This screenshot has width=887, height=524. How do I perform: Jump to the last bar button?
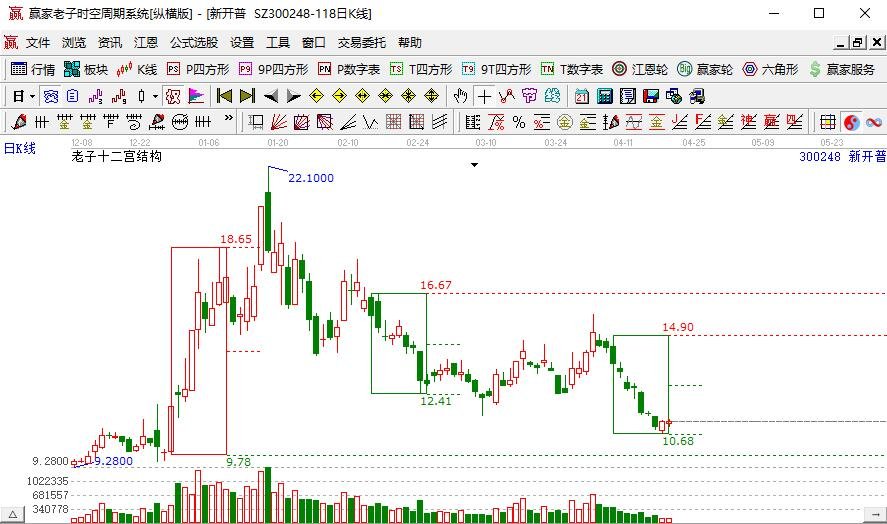[247, 97]
